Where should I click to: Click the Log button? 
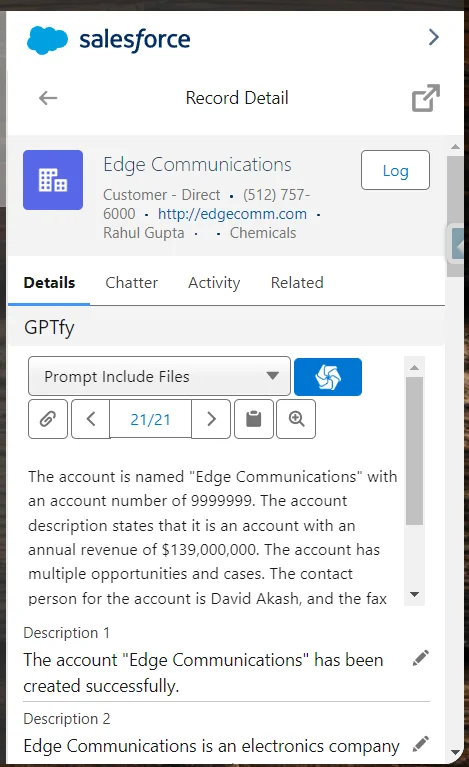click(395, 170)
